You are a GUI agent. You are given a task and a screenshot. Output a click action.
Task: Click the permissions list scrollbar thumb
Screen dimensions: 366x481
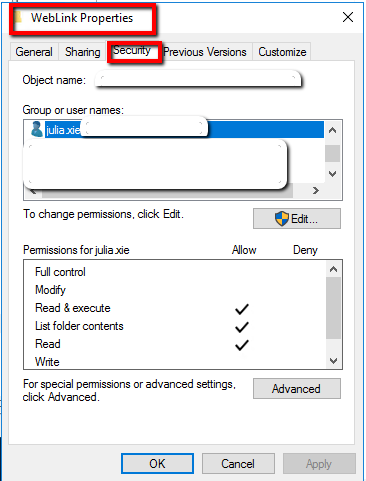tap(333, 308)
